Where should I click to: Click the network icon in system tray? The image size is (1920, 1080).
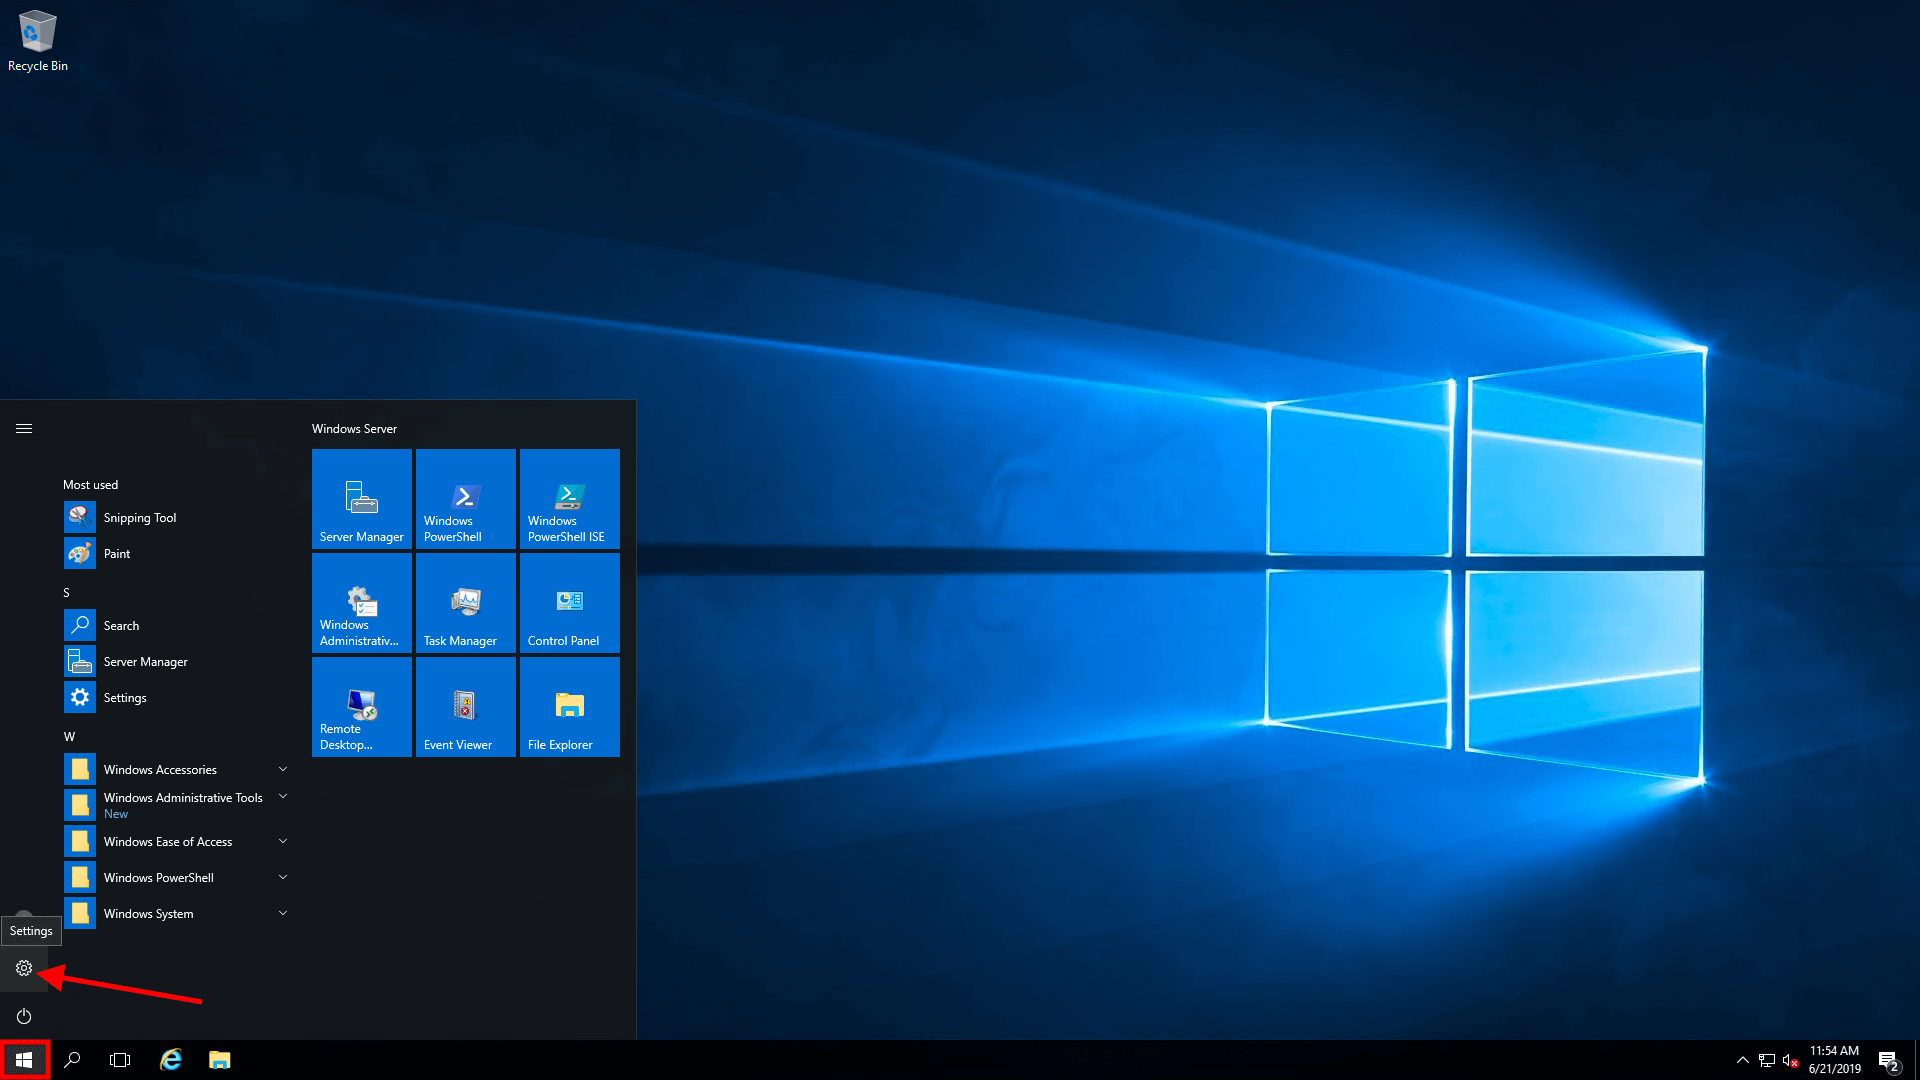pos(1767,1060)
